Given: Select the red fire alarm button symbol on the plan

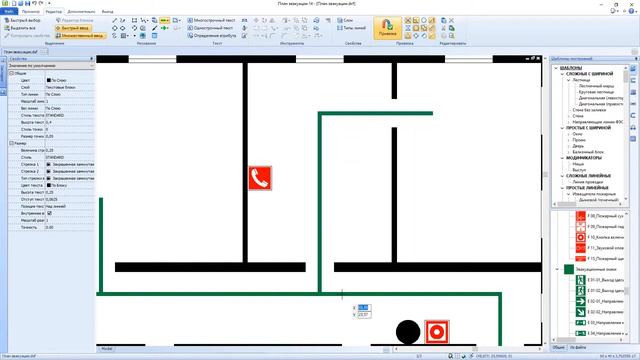Looking at the screenshot, I should [x=437, y=332].
